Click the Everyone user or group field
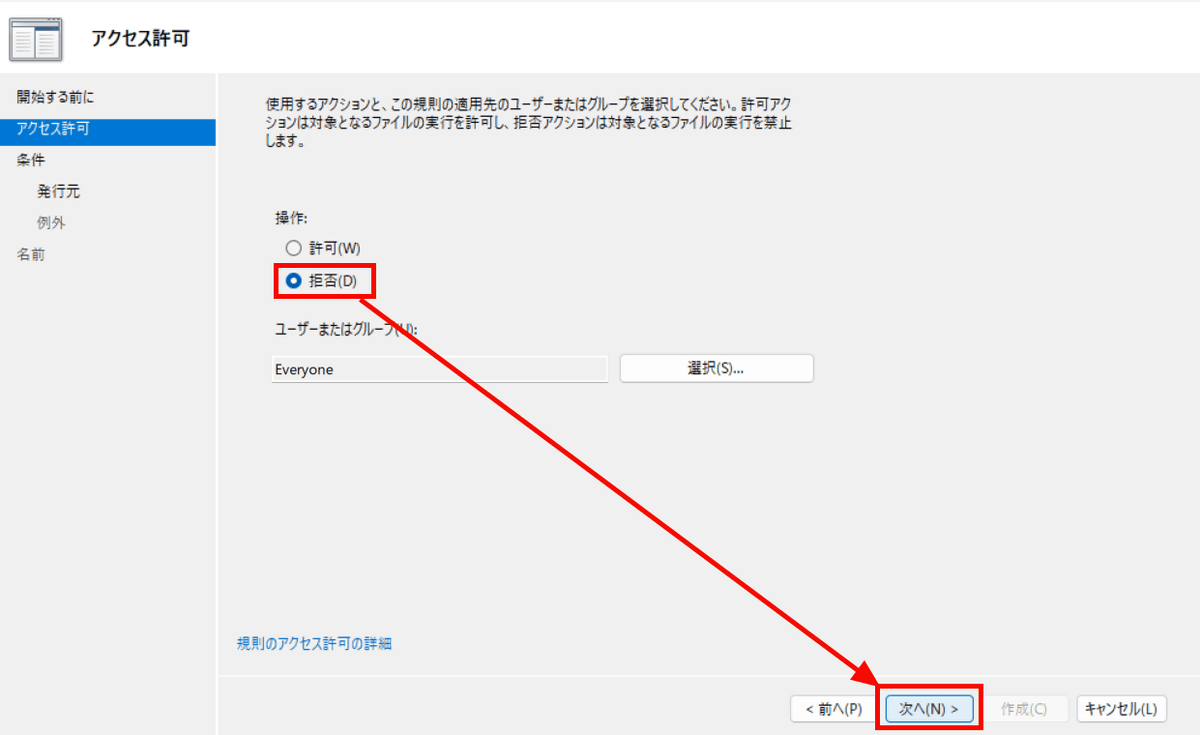The image size is (1200, 735). point(438,369)
